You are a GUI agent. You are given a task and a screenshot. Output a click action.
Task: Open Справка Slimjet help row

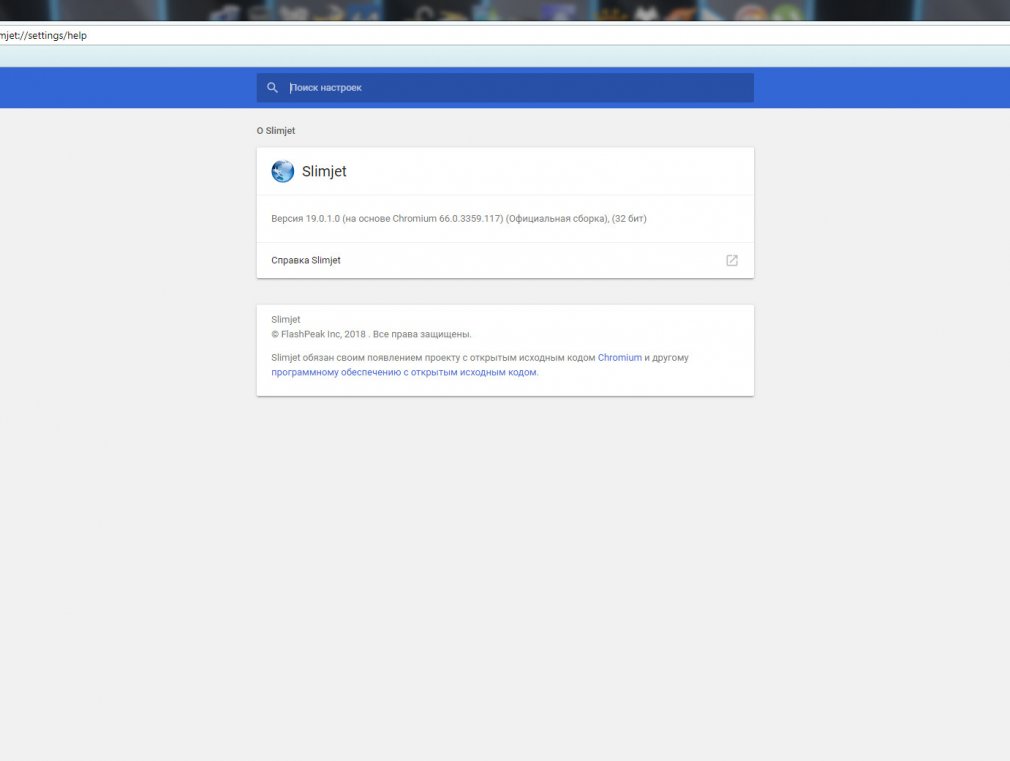click(x=505, y=260)
